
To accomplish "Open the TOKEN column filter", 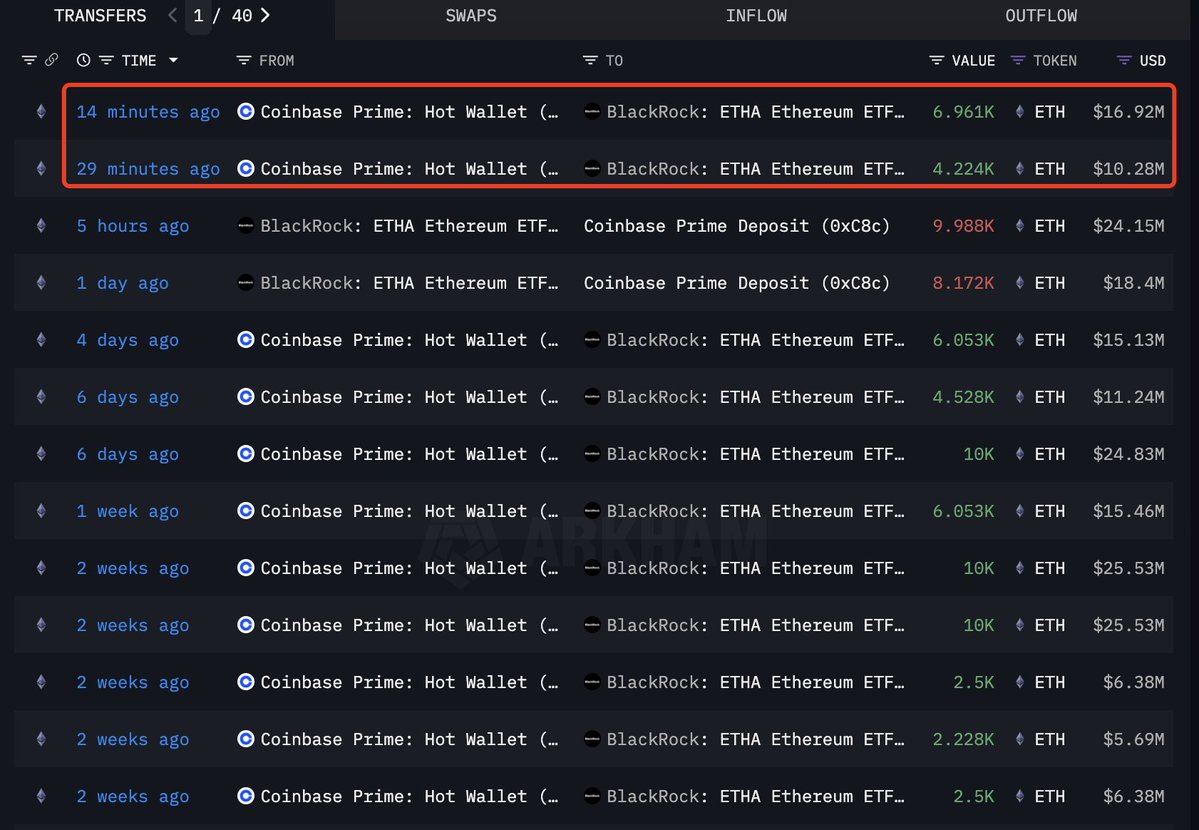I will click(x=1018, y=60).
